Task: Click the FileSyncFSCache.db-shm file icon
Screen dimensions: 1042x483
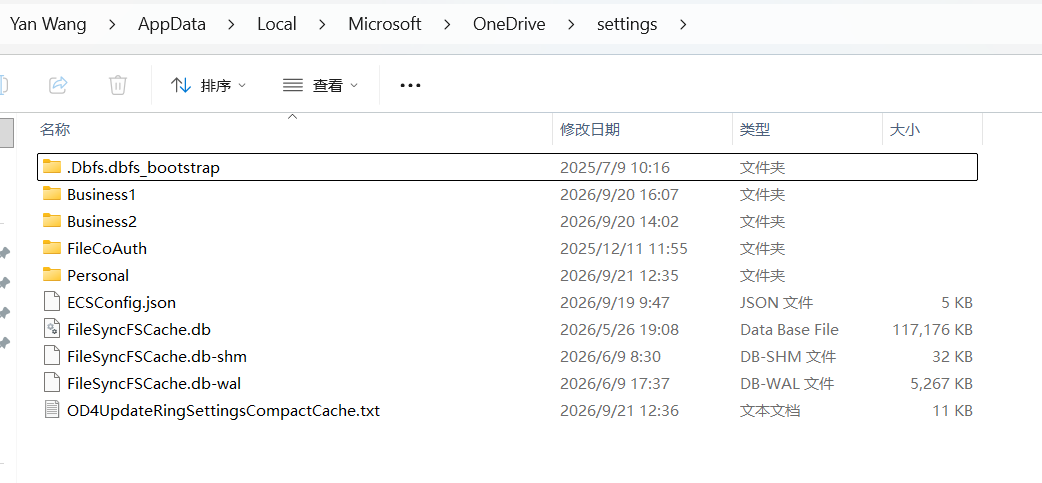Action: (x=52, y=356)
